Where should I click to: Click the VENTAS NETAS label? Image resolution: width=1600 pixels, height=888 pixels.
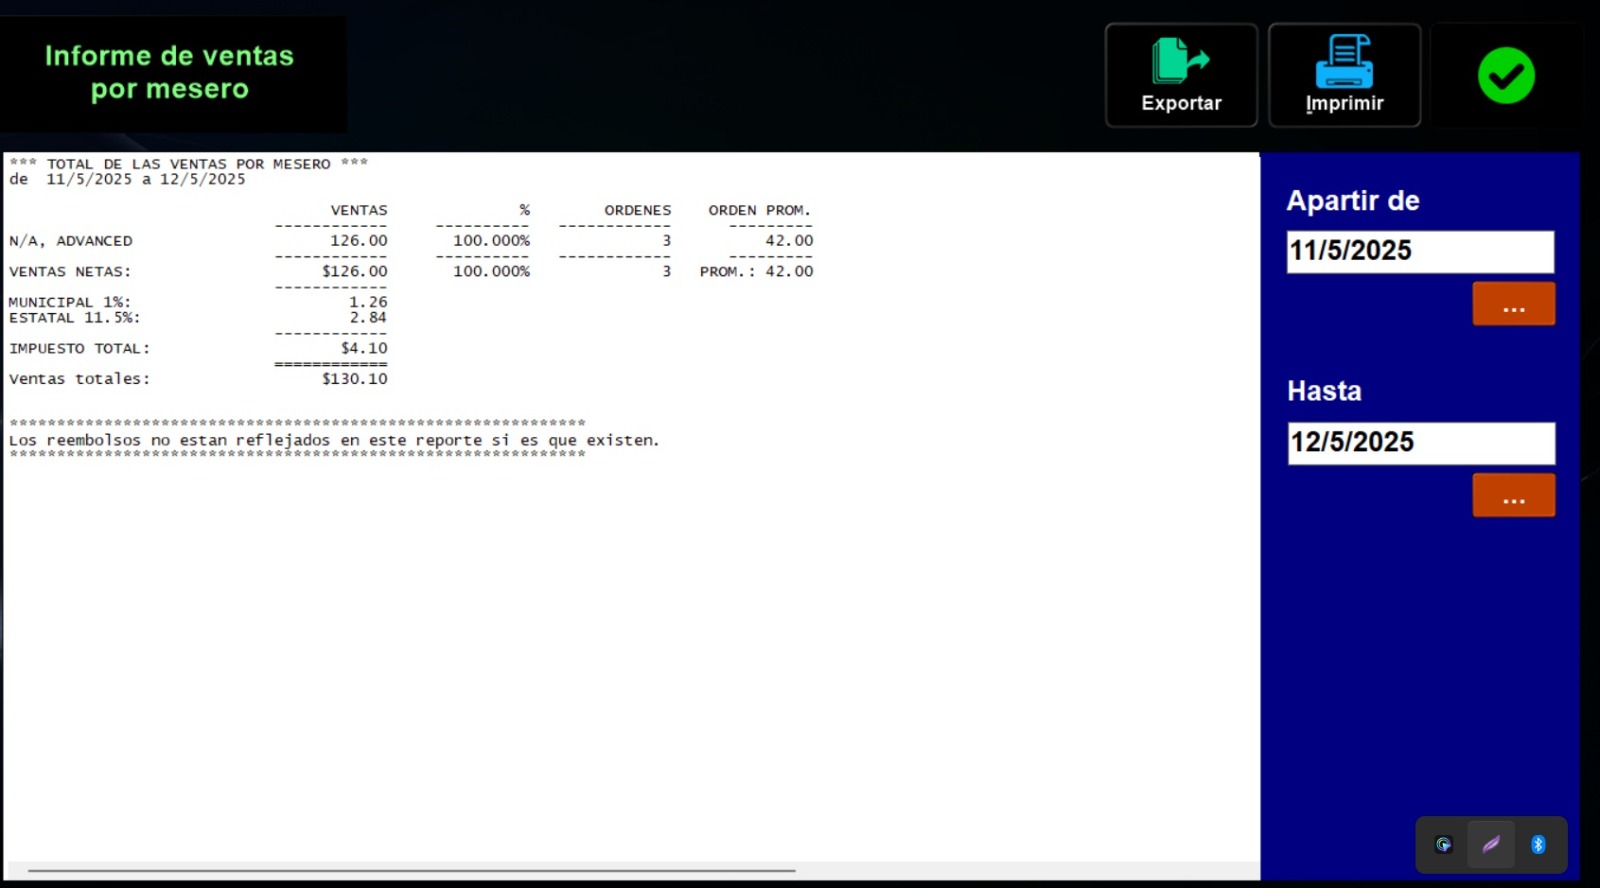point(70,272)
